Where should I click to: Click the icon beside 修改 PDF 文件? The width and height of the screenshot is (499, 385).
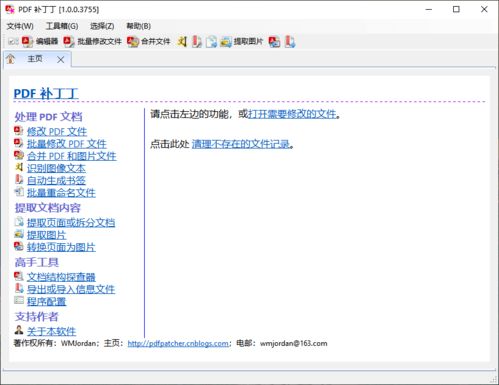[18, 130]
